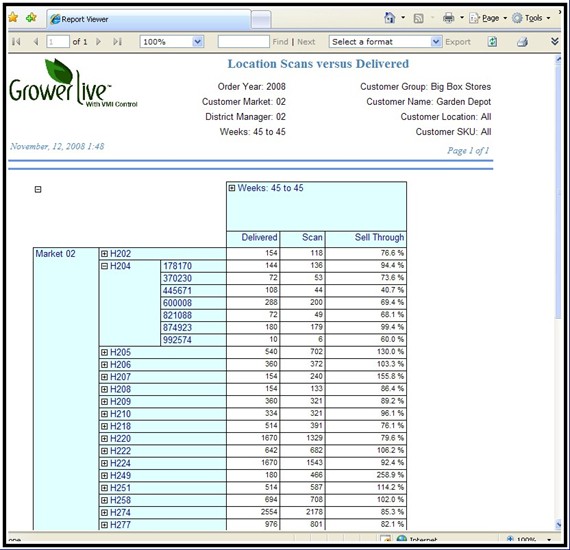Click the RSS feeds icon

pos(418,18)
